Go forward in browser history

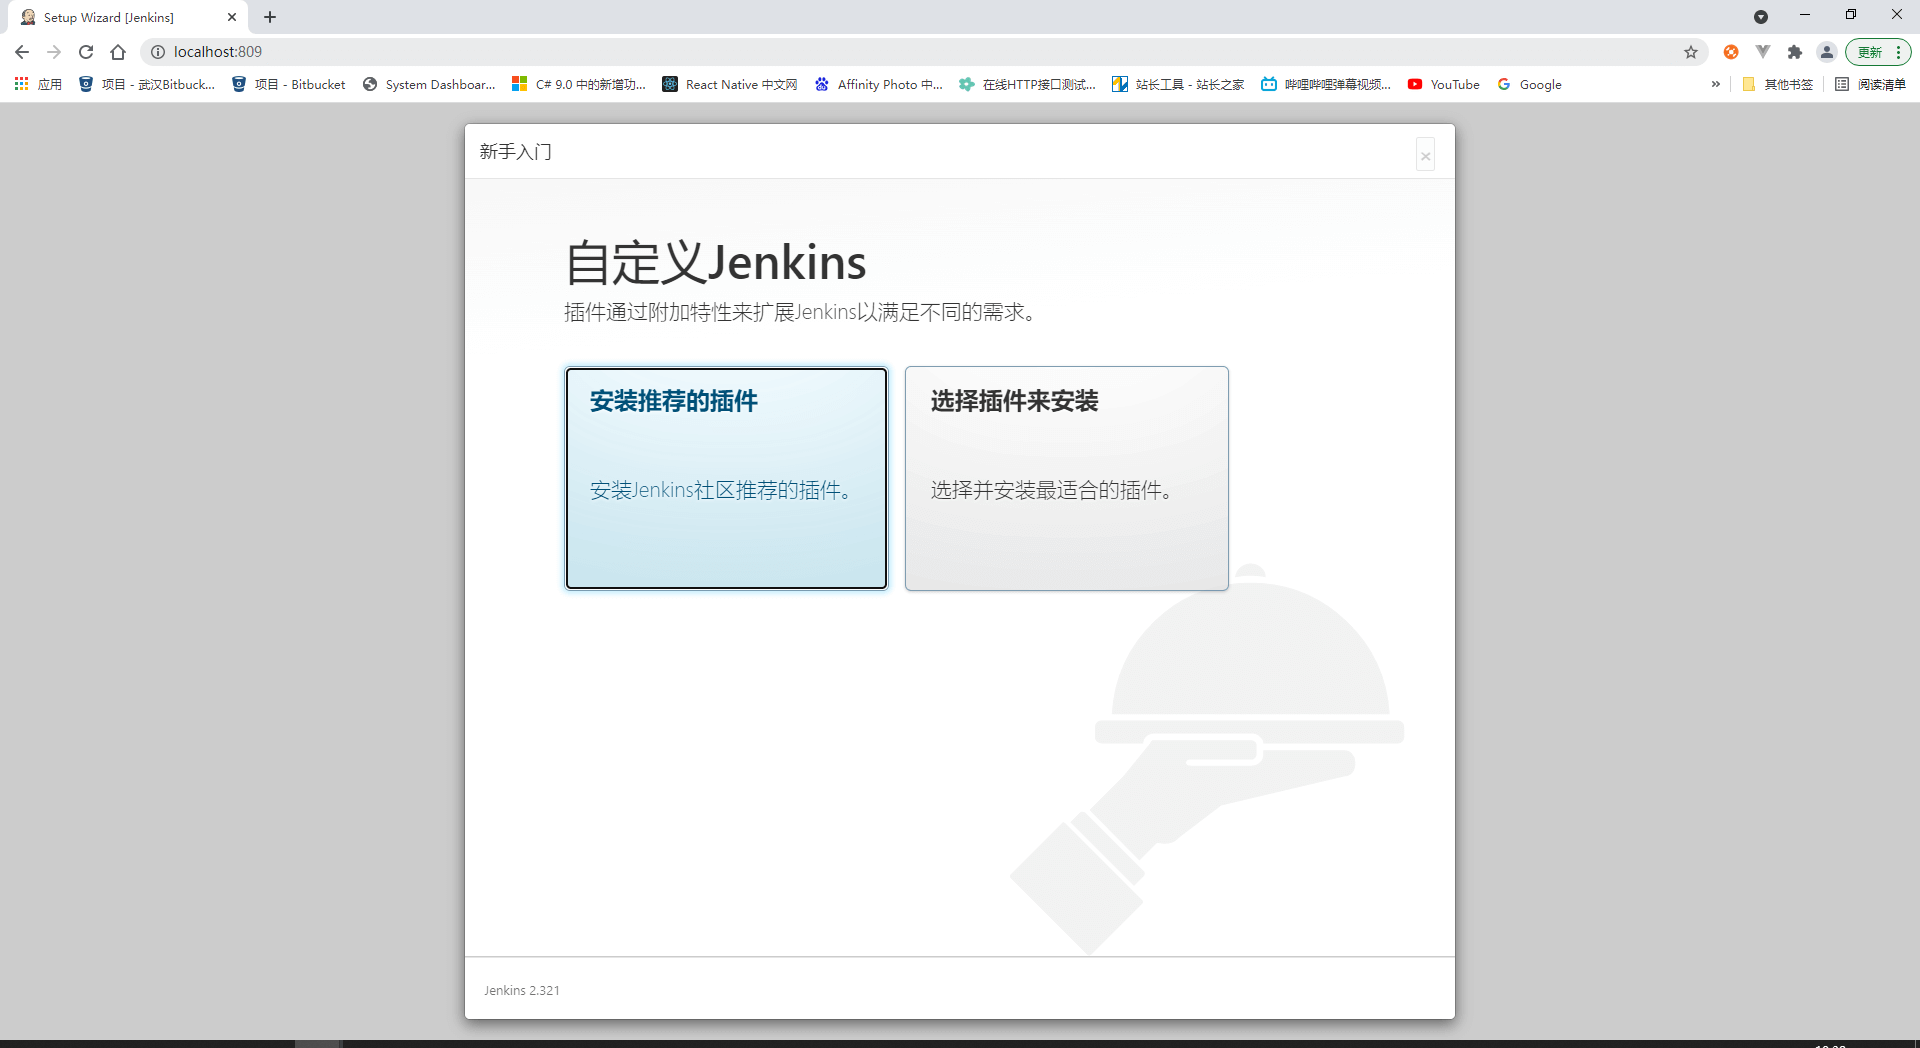point(54,52)
